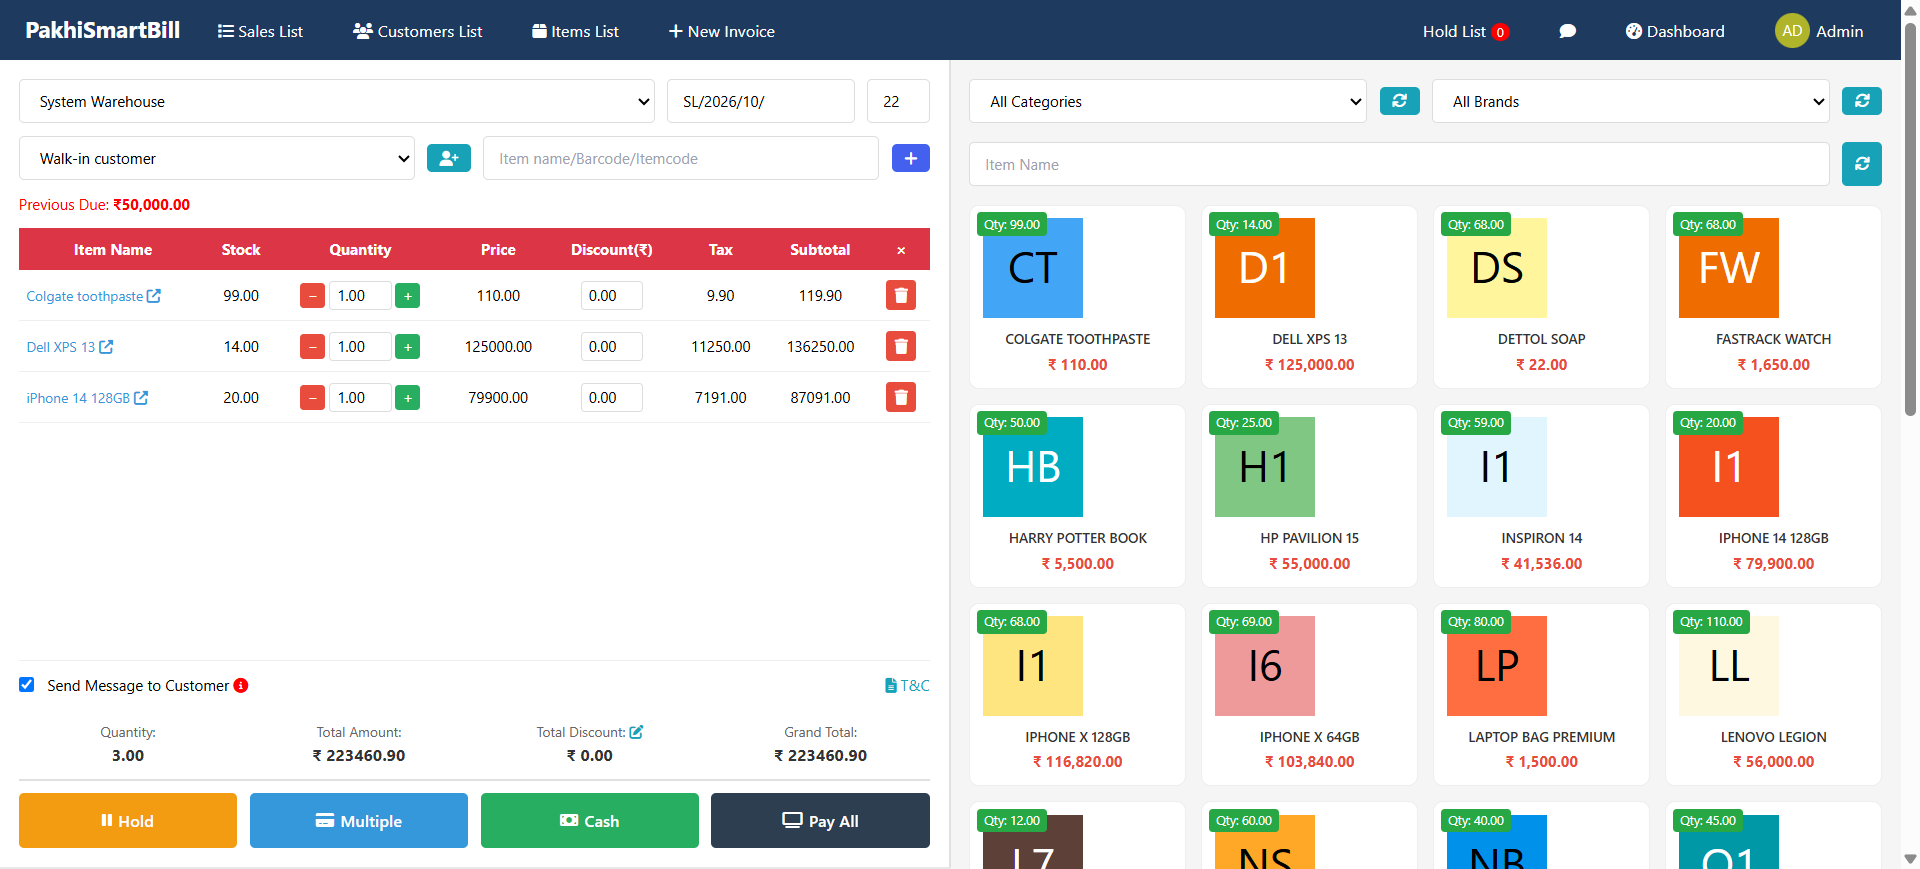Expand the All Categories dropdown
The image size is (1920, 869).
[x=1168, y=101]
